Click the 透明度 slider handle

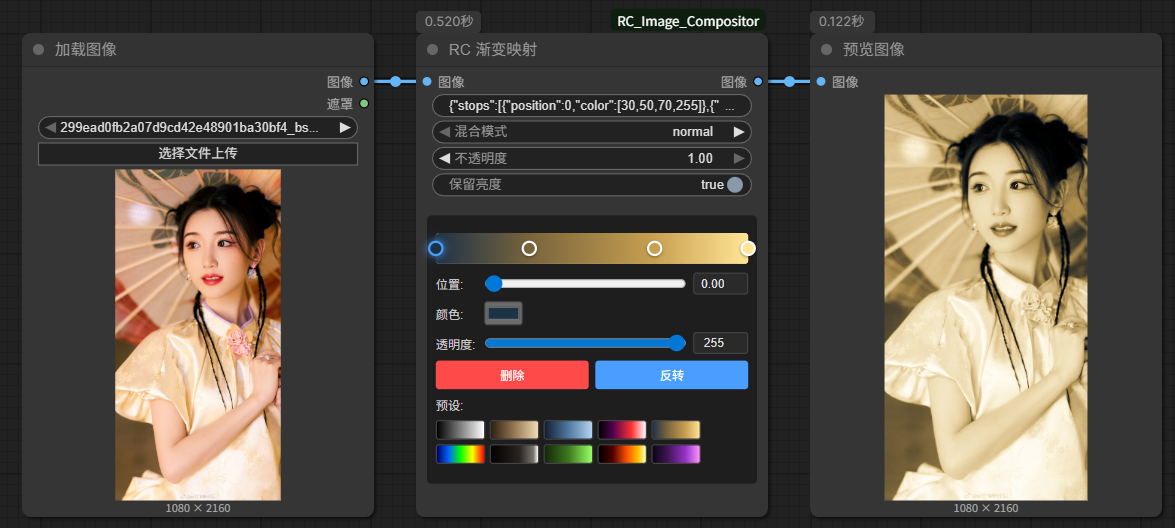pyautogui.click(x=677, y=343)
